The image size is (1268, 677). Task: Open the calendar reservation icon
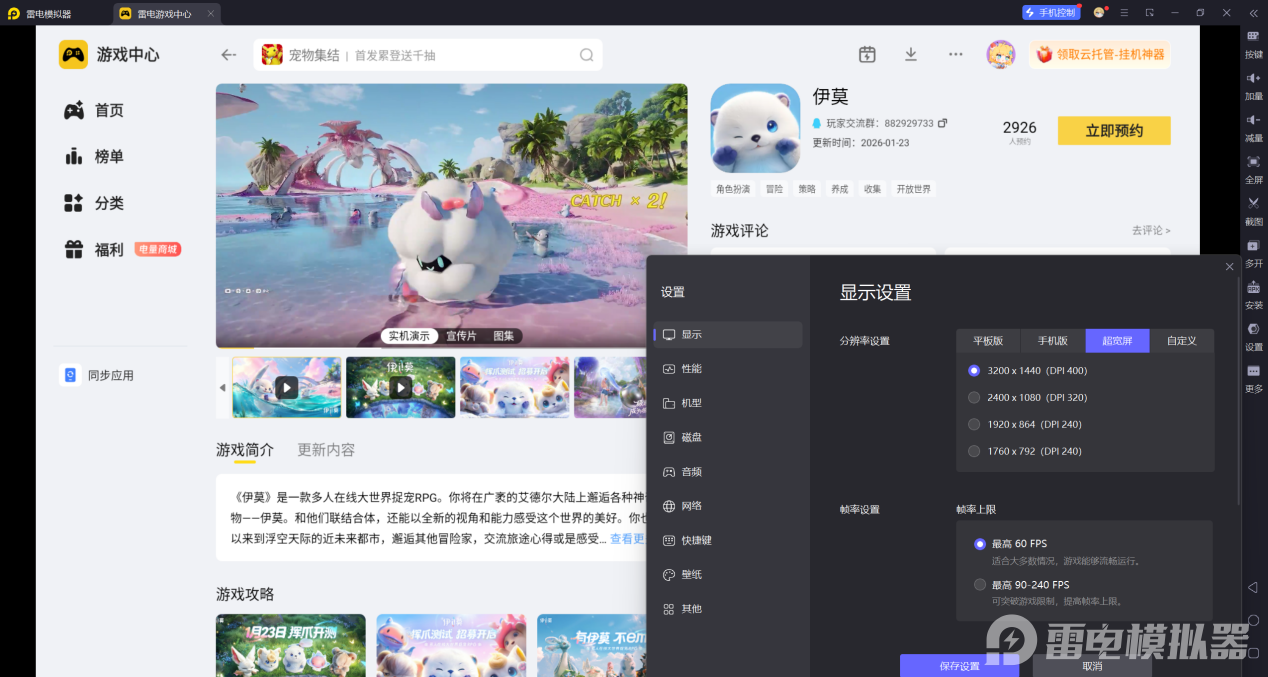[x=867, y=55]
